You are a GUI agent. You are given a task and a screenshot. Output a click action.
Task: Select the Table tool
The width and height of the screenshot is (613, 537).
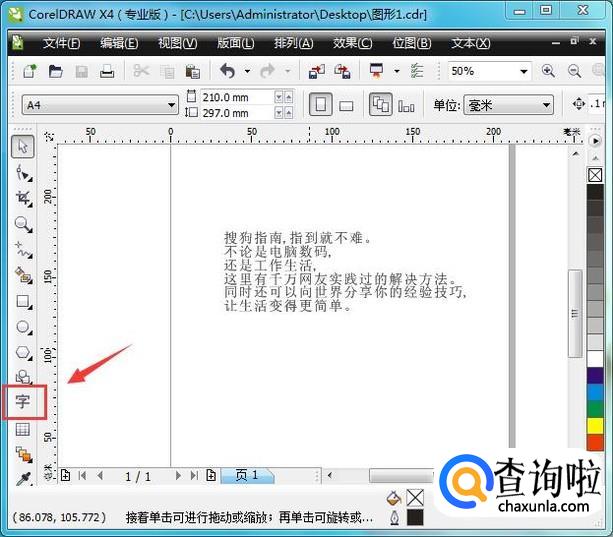click(23, 430)
